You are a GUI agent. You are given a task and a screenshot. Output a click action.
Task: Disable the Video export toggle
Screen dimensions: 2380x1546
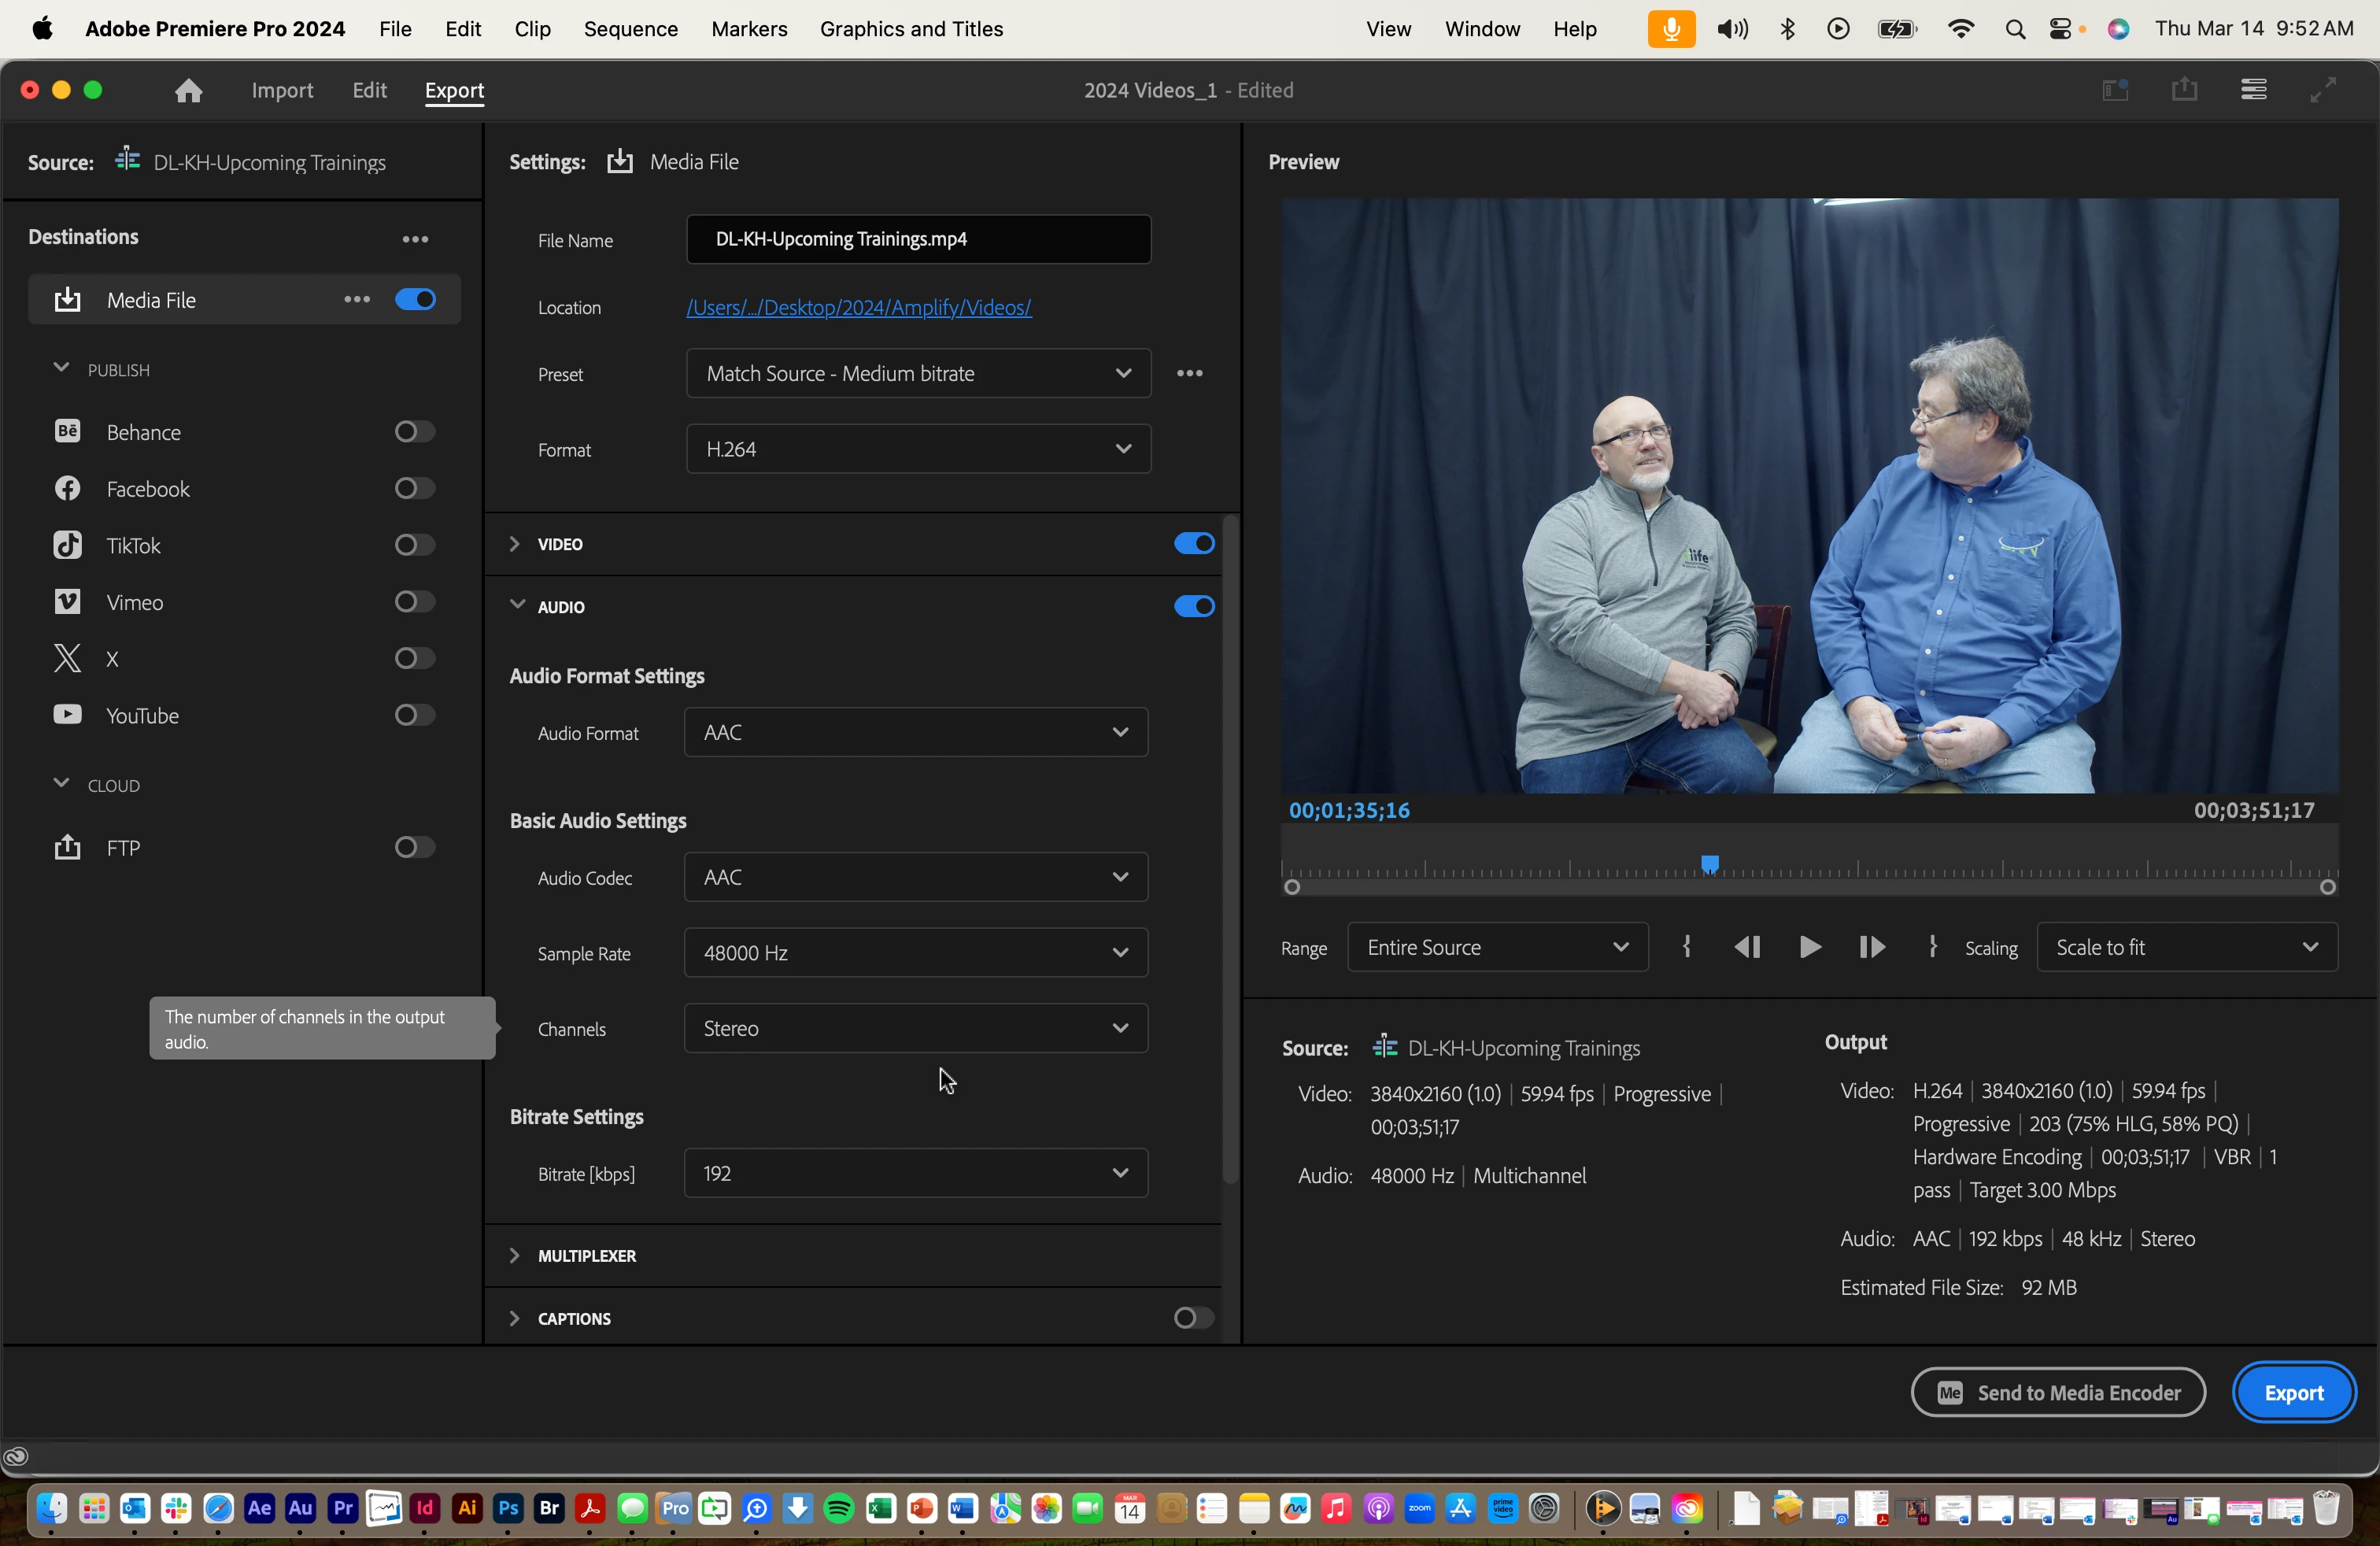[1193, 544]
